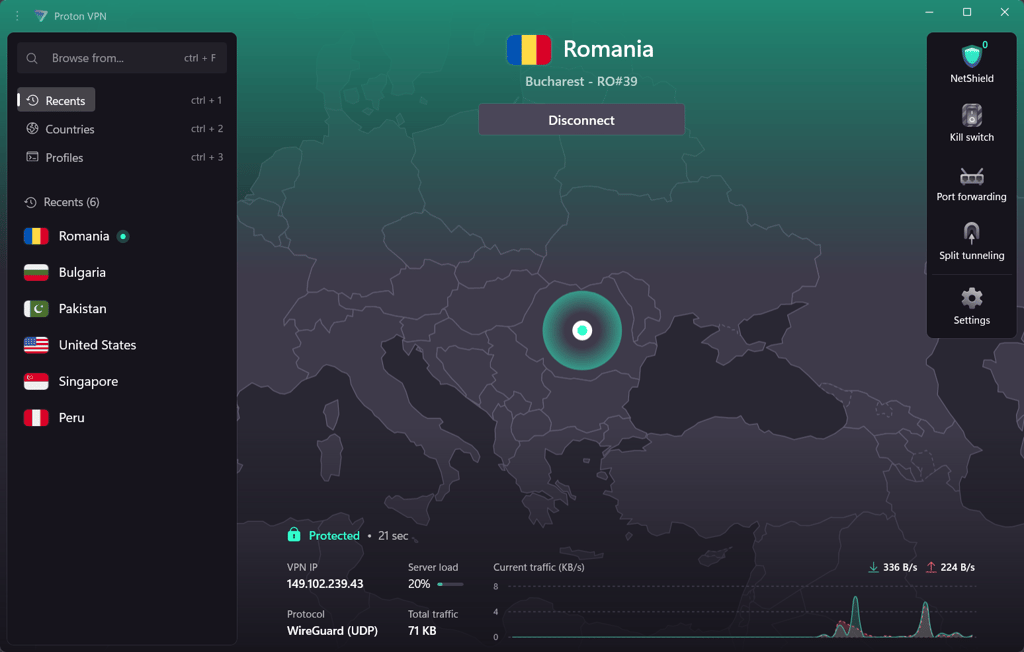Click the VPN IP 149.102.239.43
1024x652 pixels.
tap(325, 583)
